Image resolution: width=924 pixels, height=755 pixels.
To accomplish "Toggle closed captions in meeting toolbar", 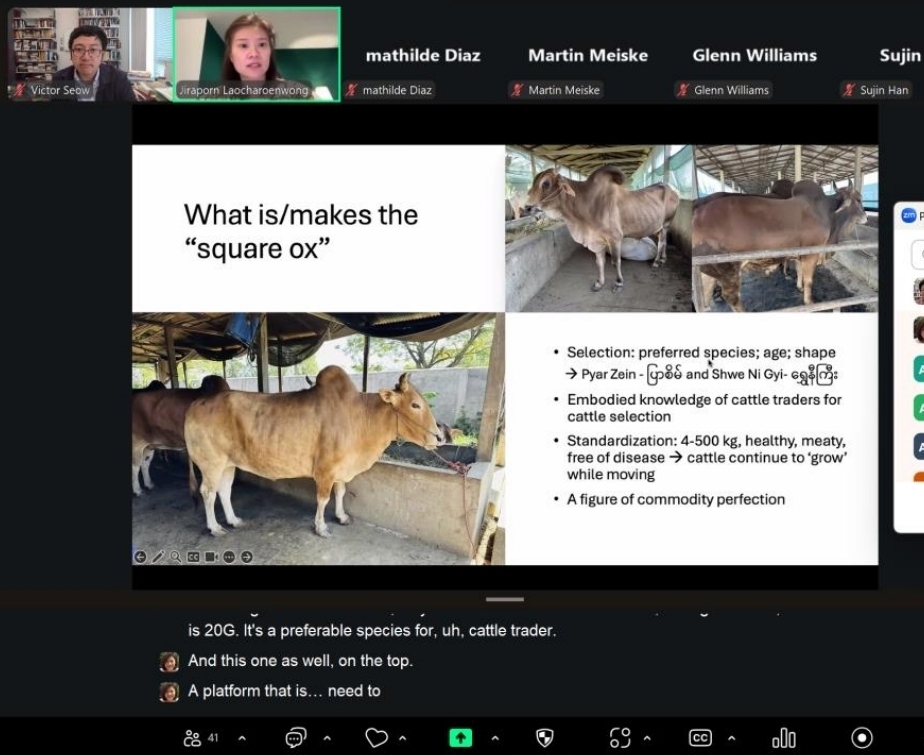I will tap(700, 738).
